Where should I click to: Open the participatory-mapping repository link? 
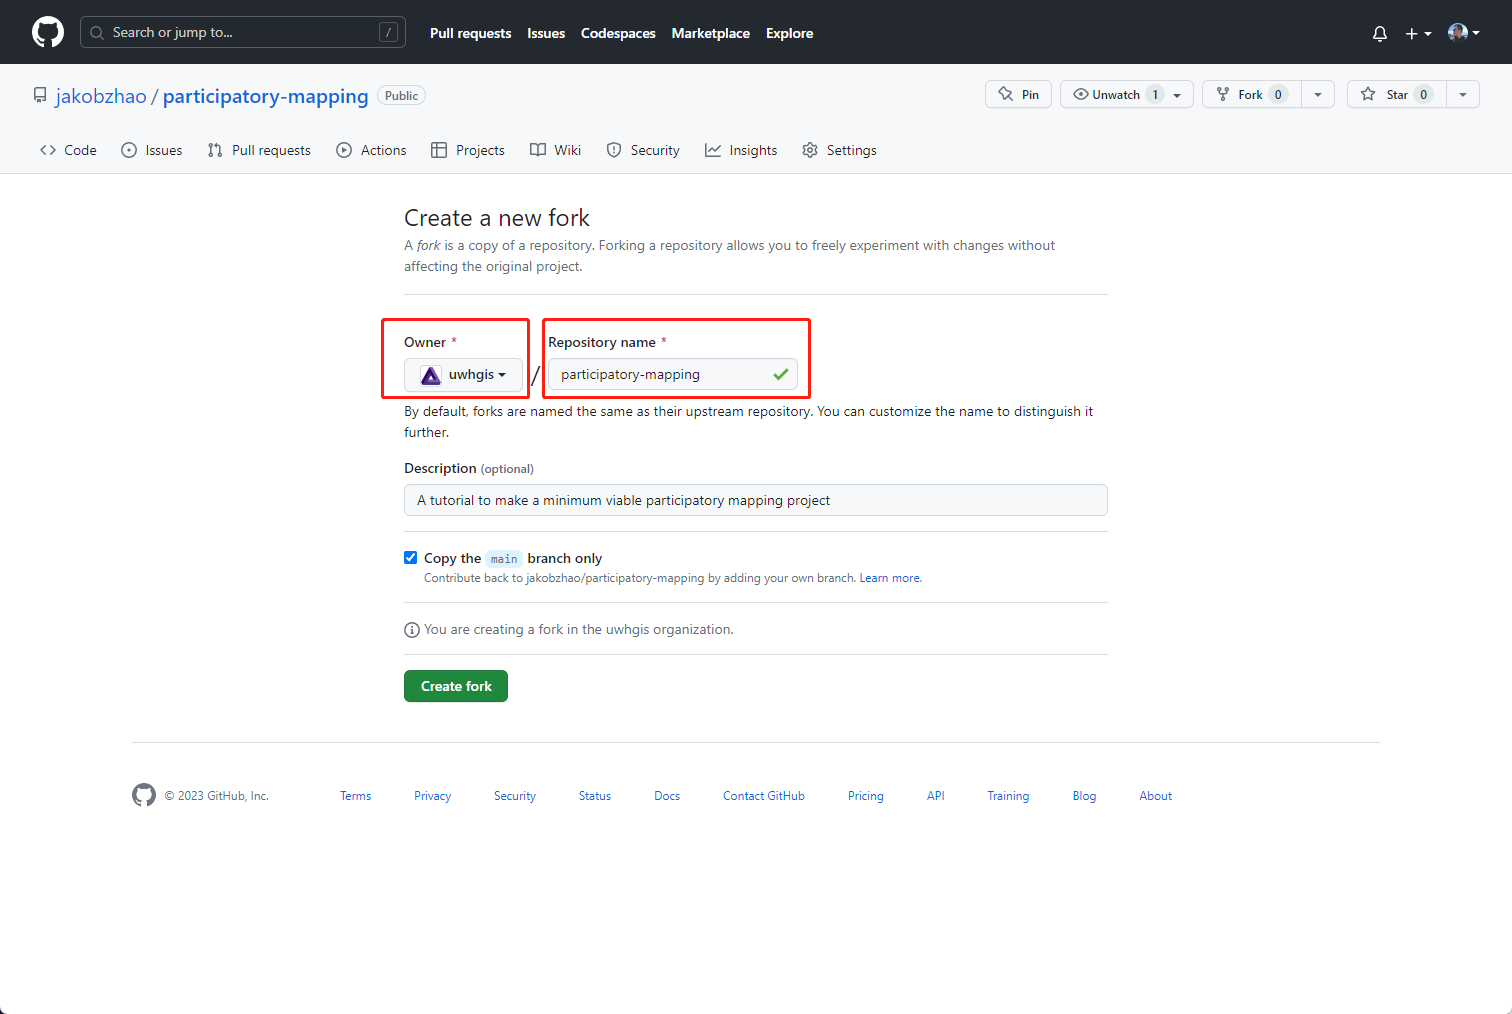coord(266,96)
